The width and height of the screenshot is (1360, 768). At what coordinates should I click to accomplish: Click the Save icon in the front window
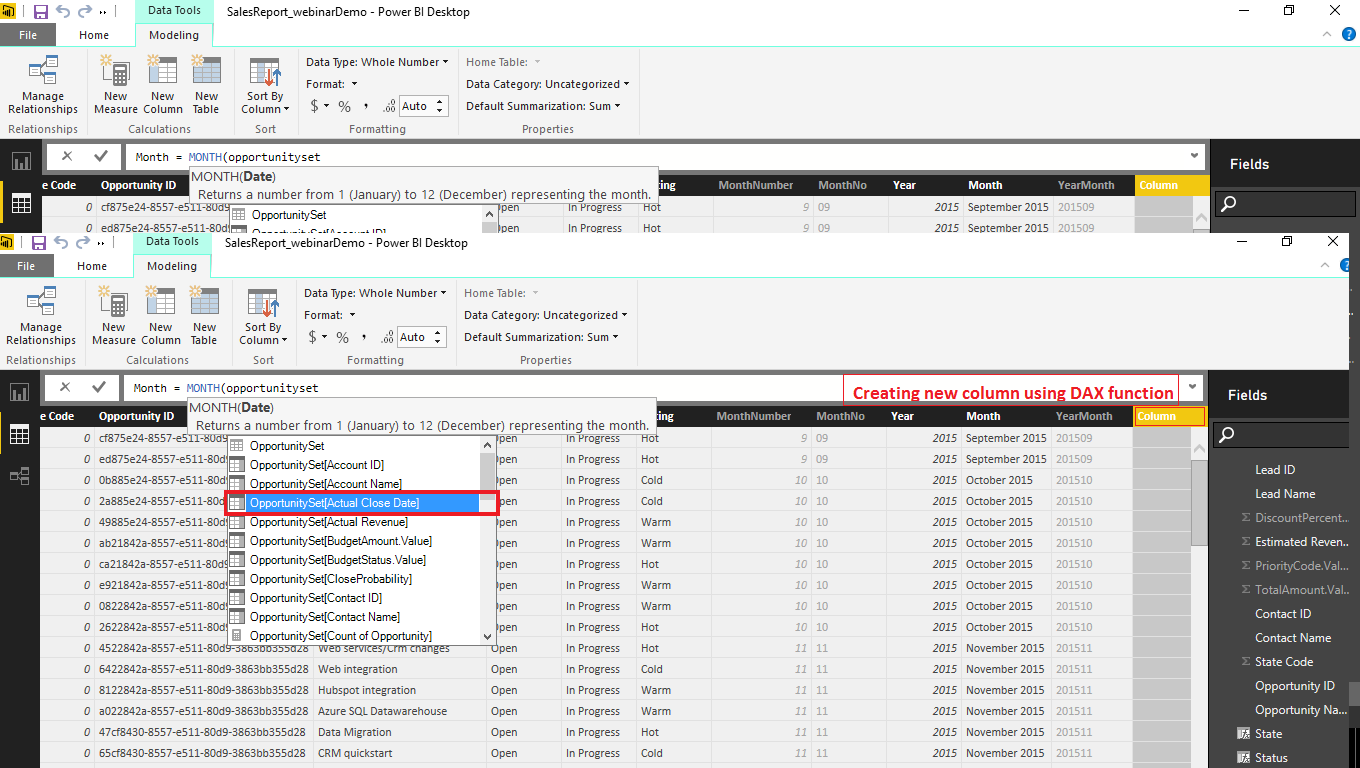39,243
